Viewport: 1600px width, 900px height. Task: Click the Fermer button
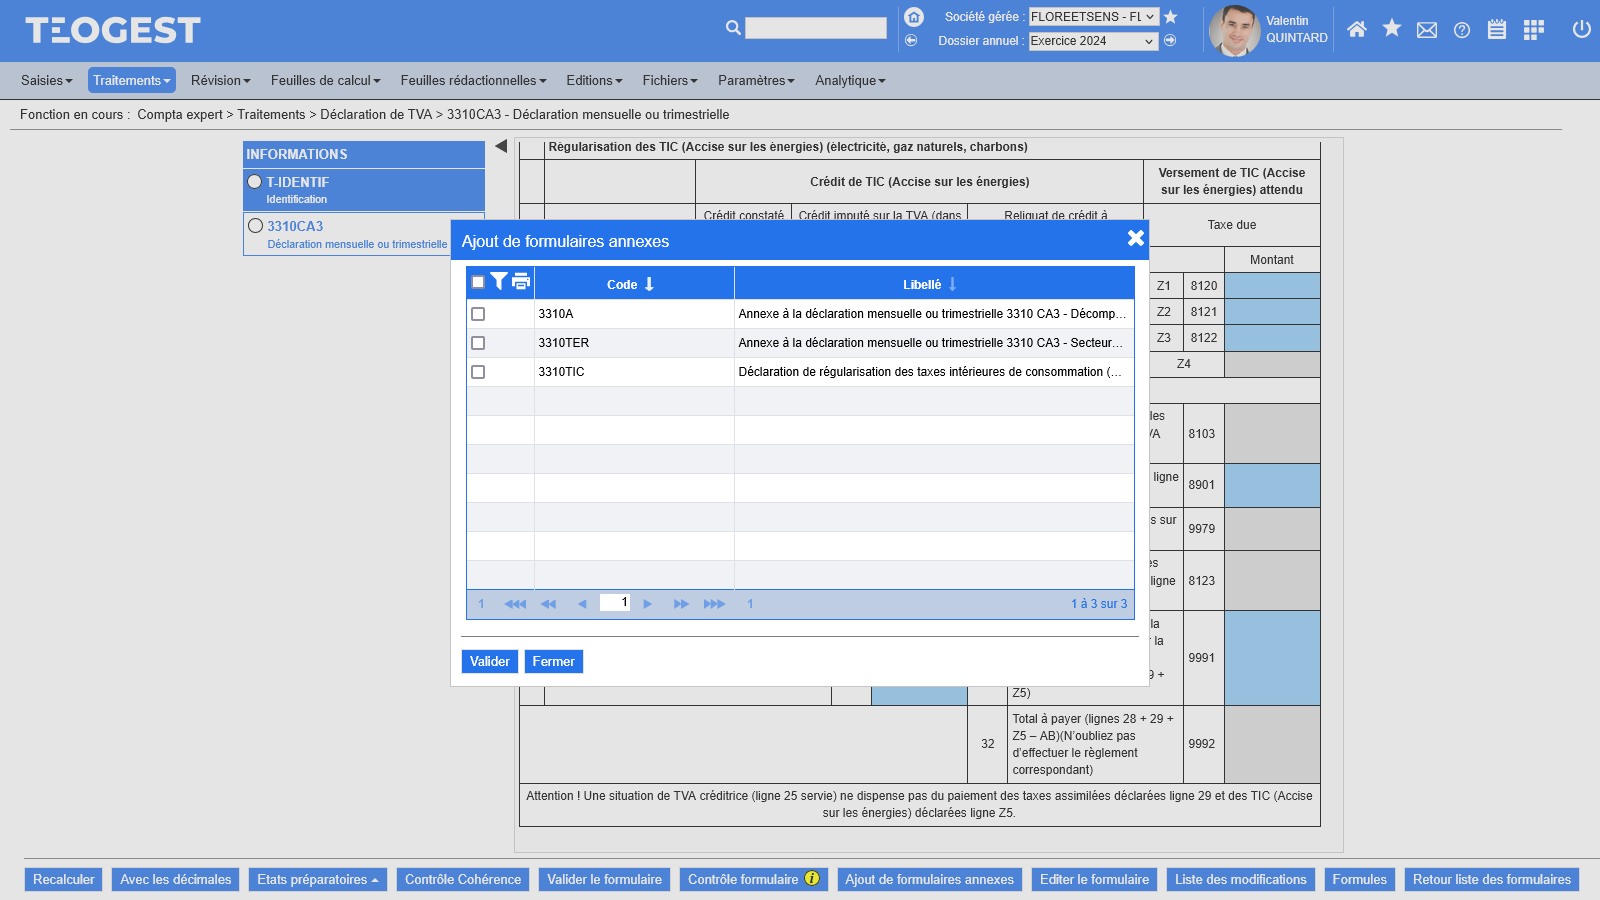[553, 662]
